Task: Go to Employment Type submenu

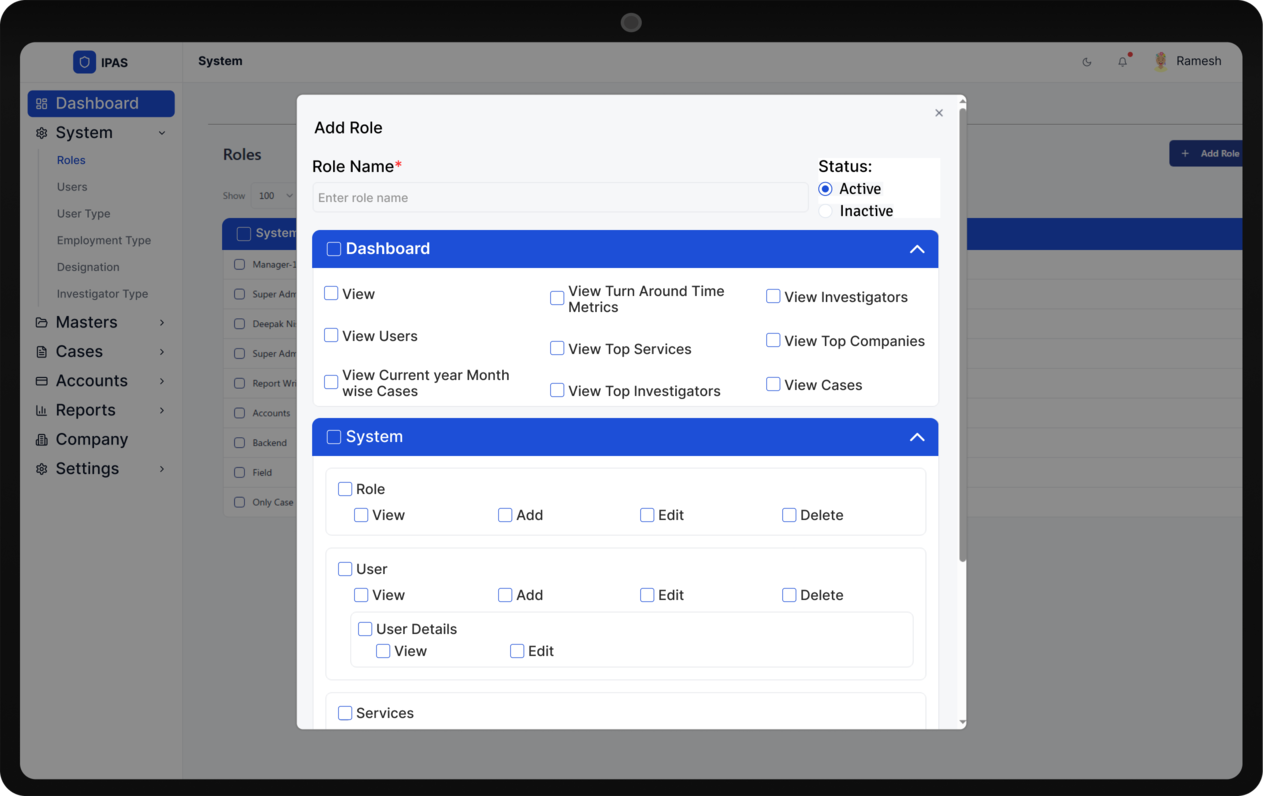Action: tap(104, 240)
